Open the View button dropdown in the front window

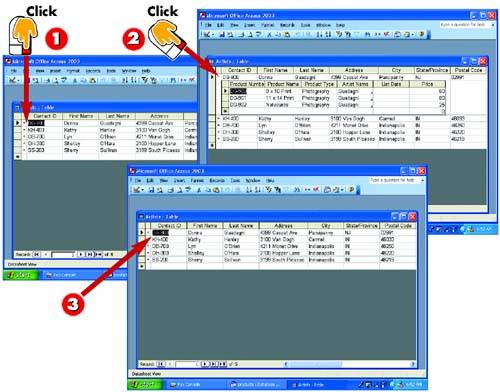[143, 190]
